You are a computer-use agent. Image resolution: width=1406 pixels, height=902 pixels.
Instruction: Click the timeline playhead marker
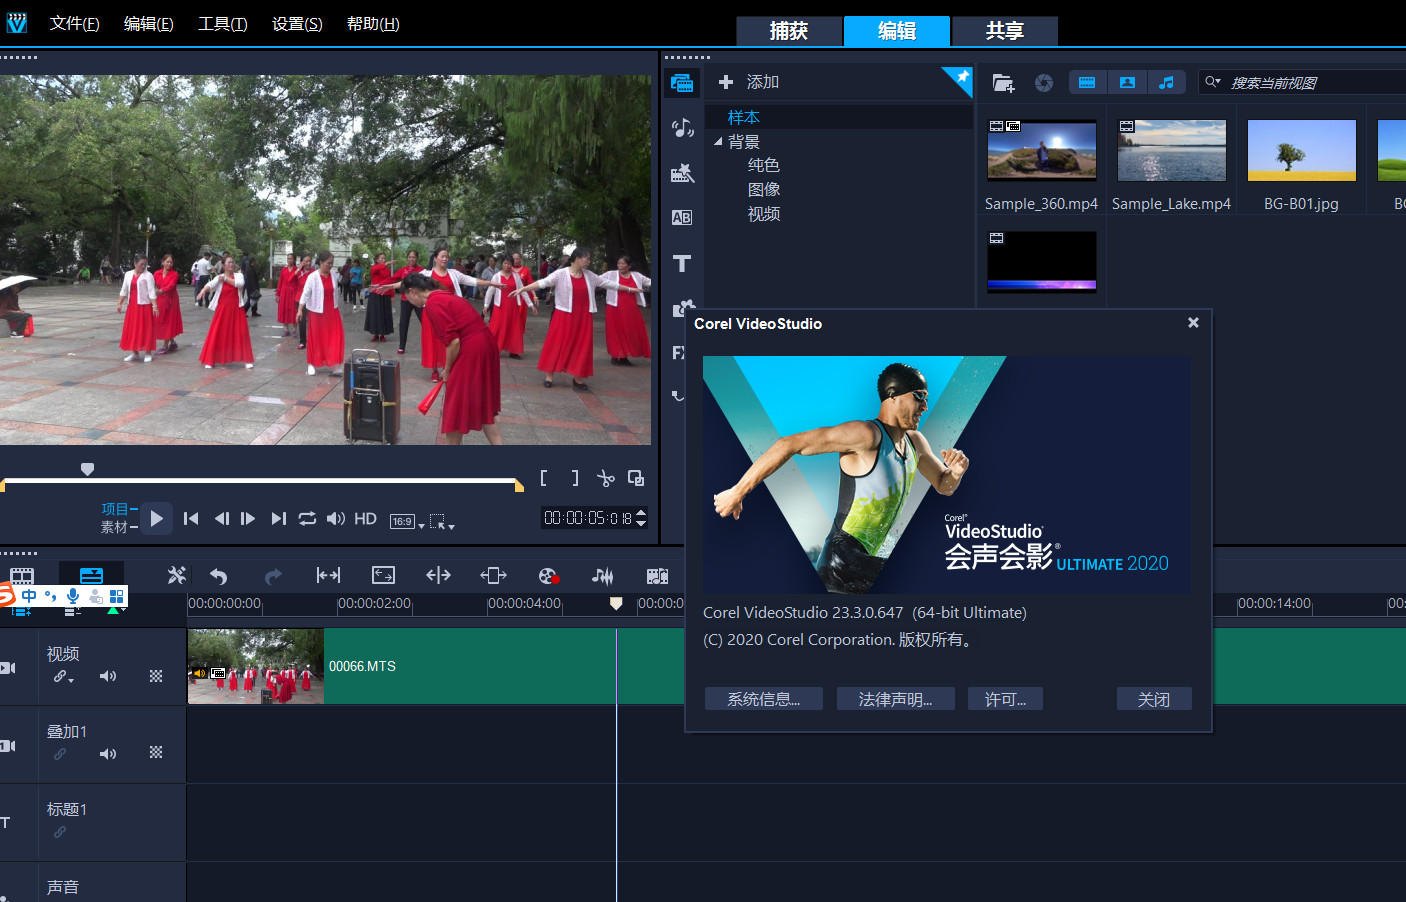616,603
